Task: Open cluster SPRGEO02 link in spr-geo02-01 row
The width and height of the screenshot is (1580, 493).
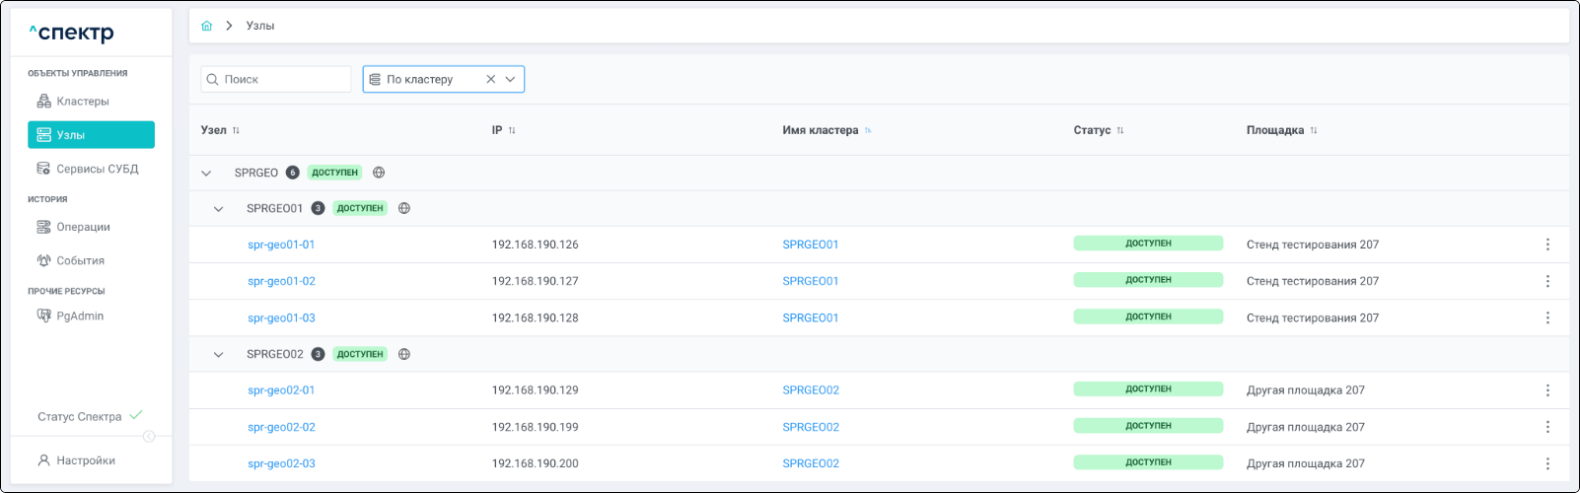Action: 810,391
